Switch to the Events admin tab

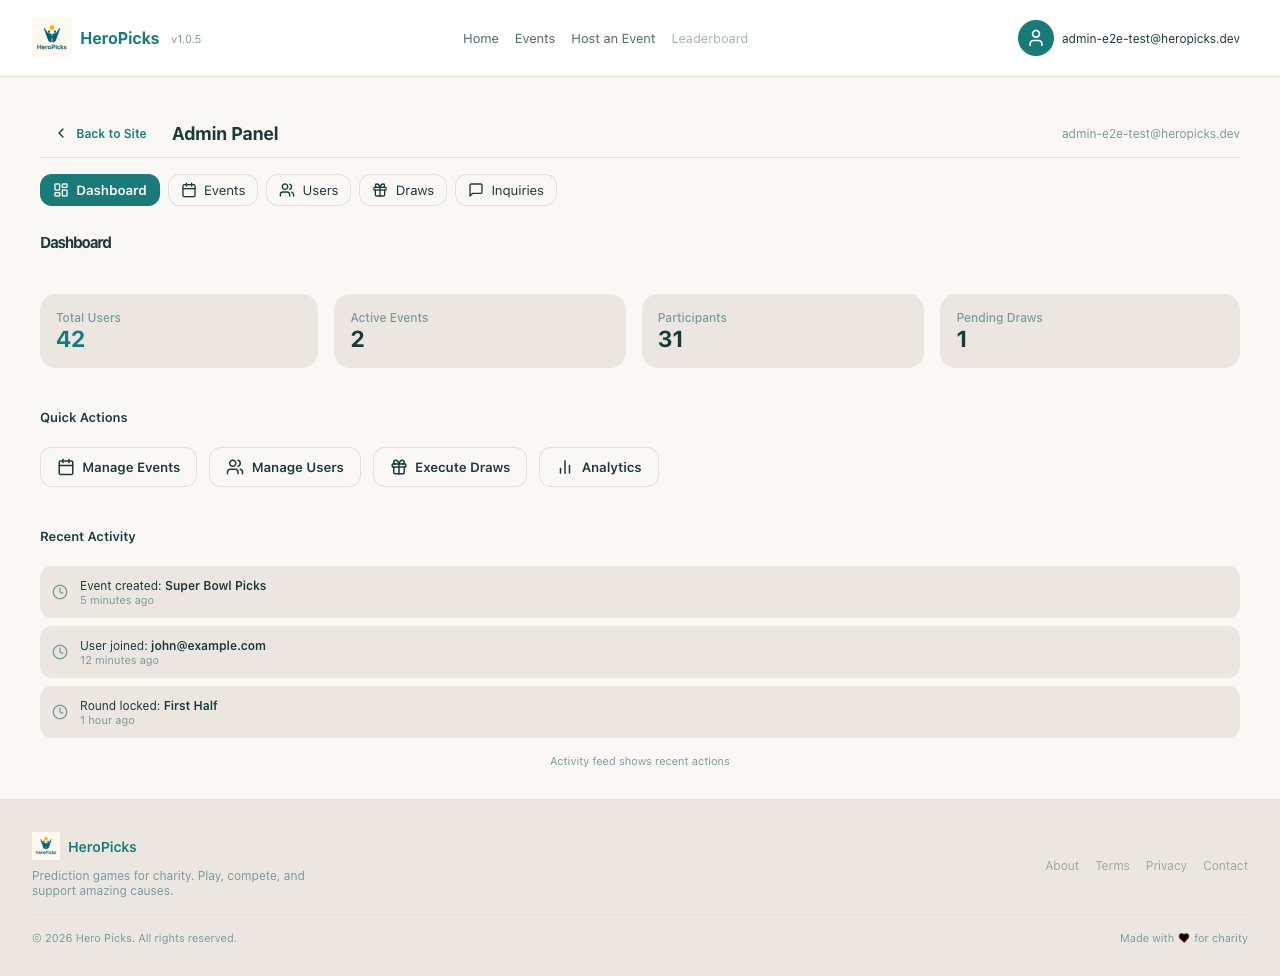pos(213,190)
